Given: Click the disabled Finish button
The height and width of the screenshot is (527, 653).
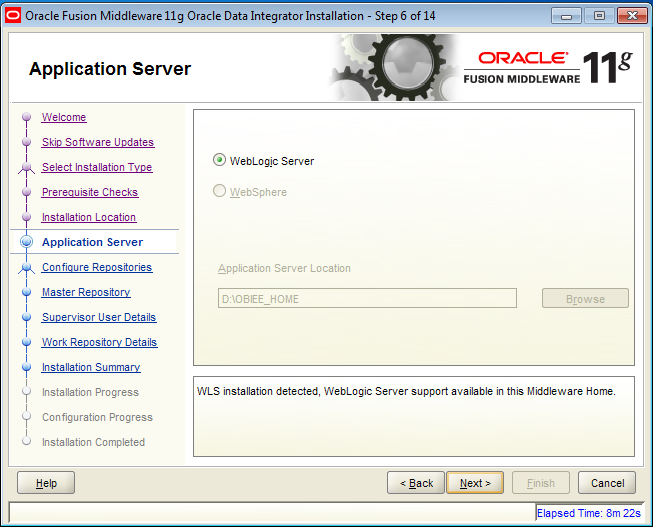Looking at the screenshot, I should [x=541, y=483].
